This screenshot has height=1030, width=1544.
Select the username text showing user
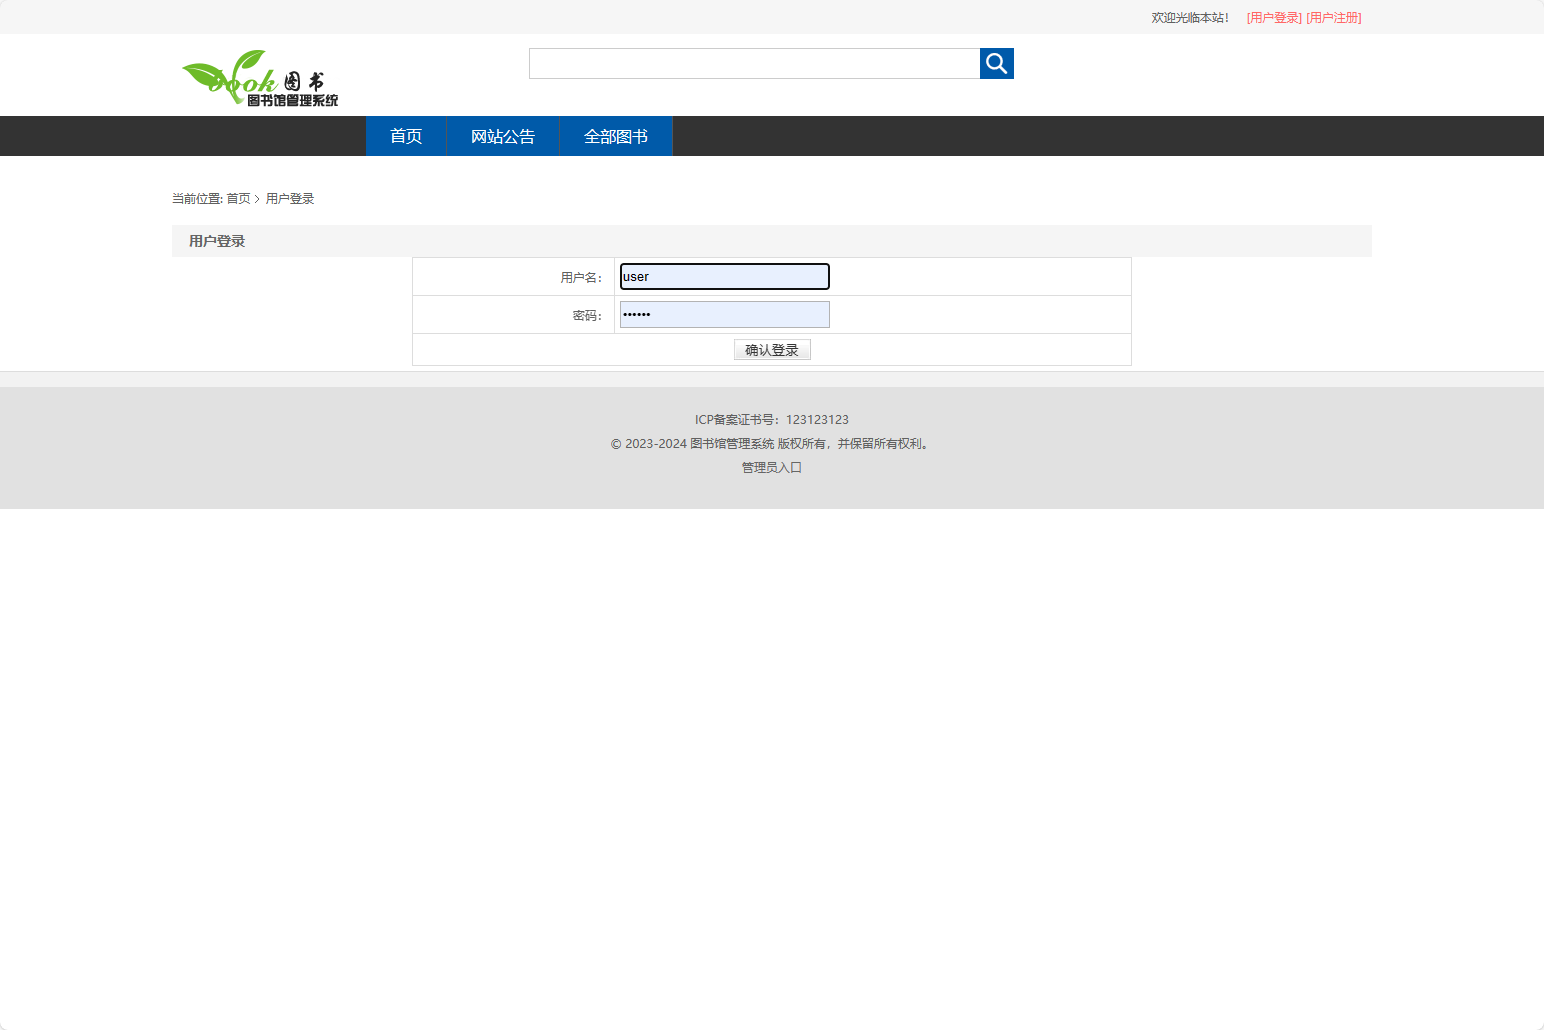pos(635,276)
